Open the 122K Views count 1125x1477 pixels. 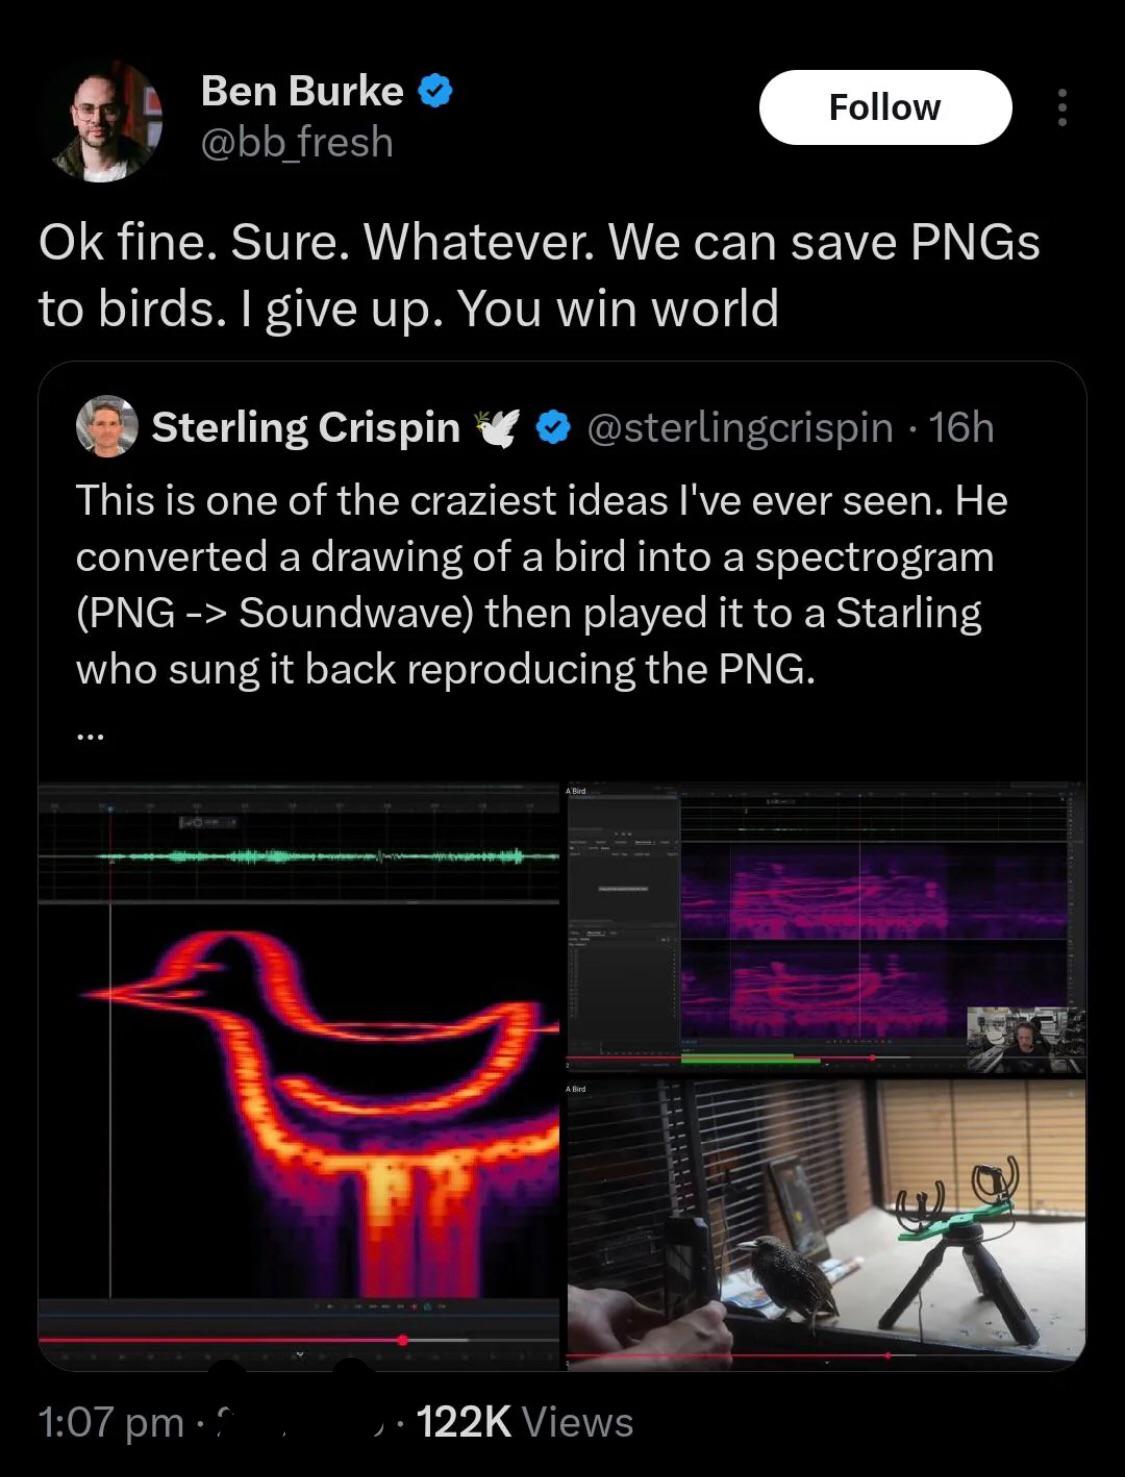point(524,1422)
